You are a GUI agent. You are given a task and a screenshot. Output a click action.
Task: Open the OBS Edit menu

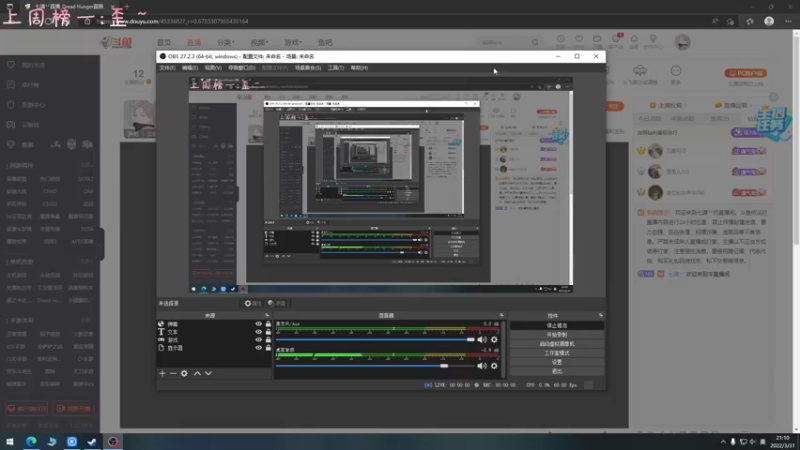(x=190, y=68)
